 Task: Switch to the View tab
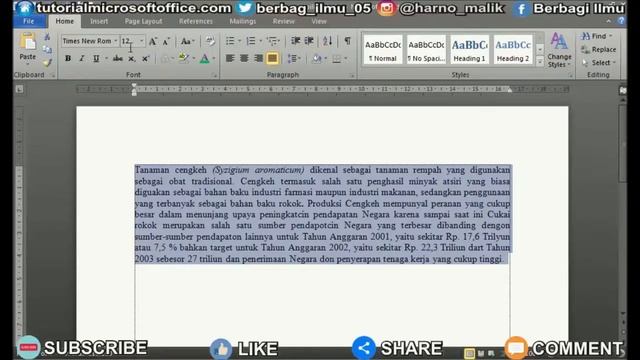click(x=319, y=21)
